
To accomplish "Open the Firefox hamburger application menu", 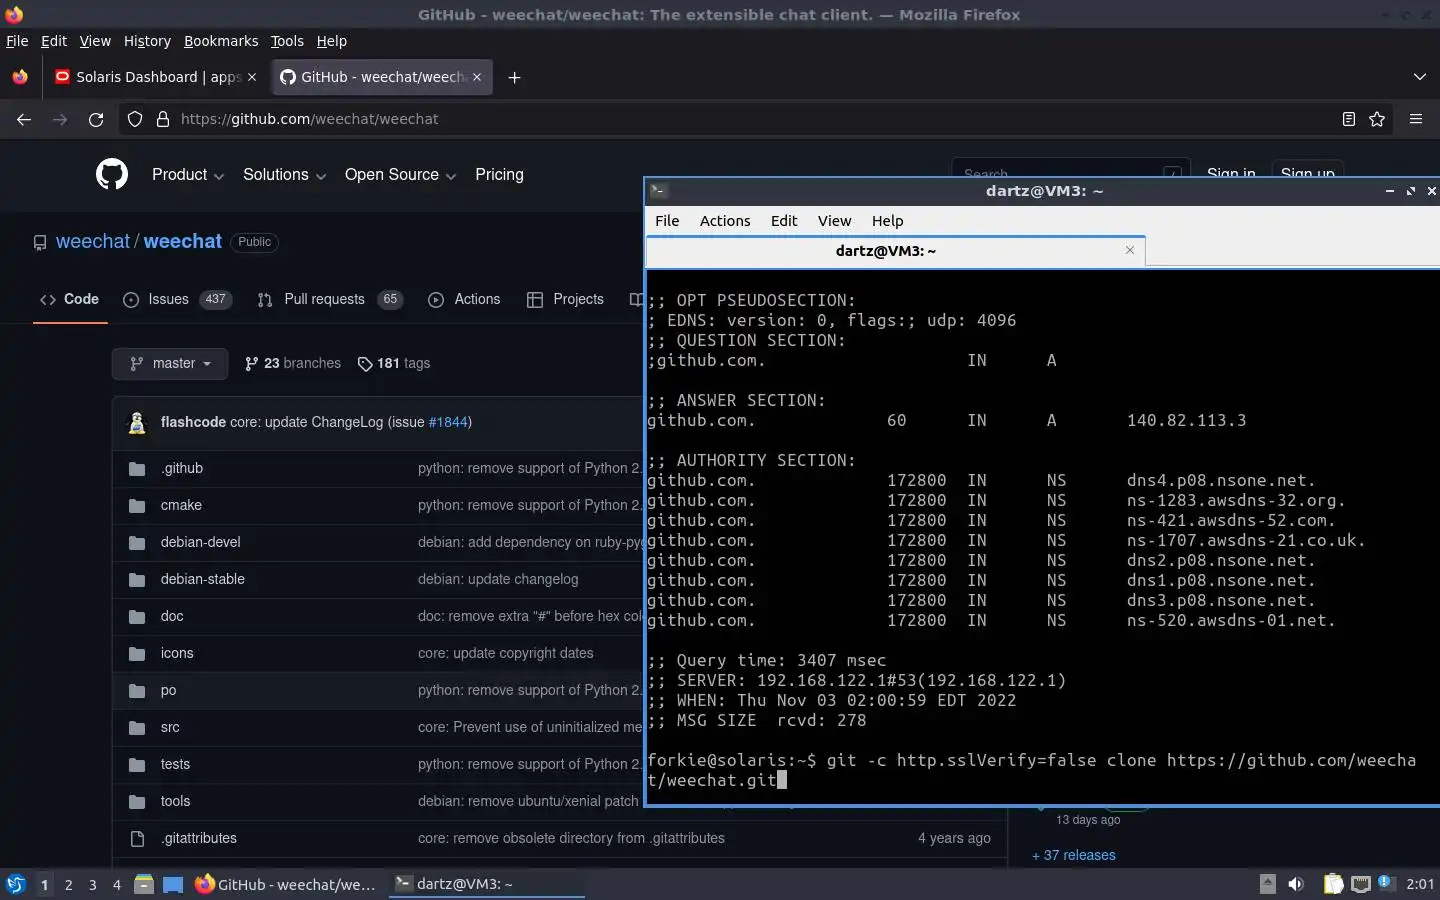I will 1415,119.
